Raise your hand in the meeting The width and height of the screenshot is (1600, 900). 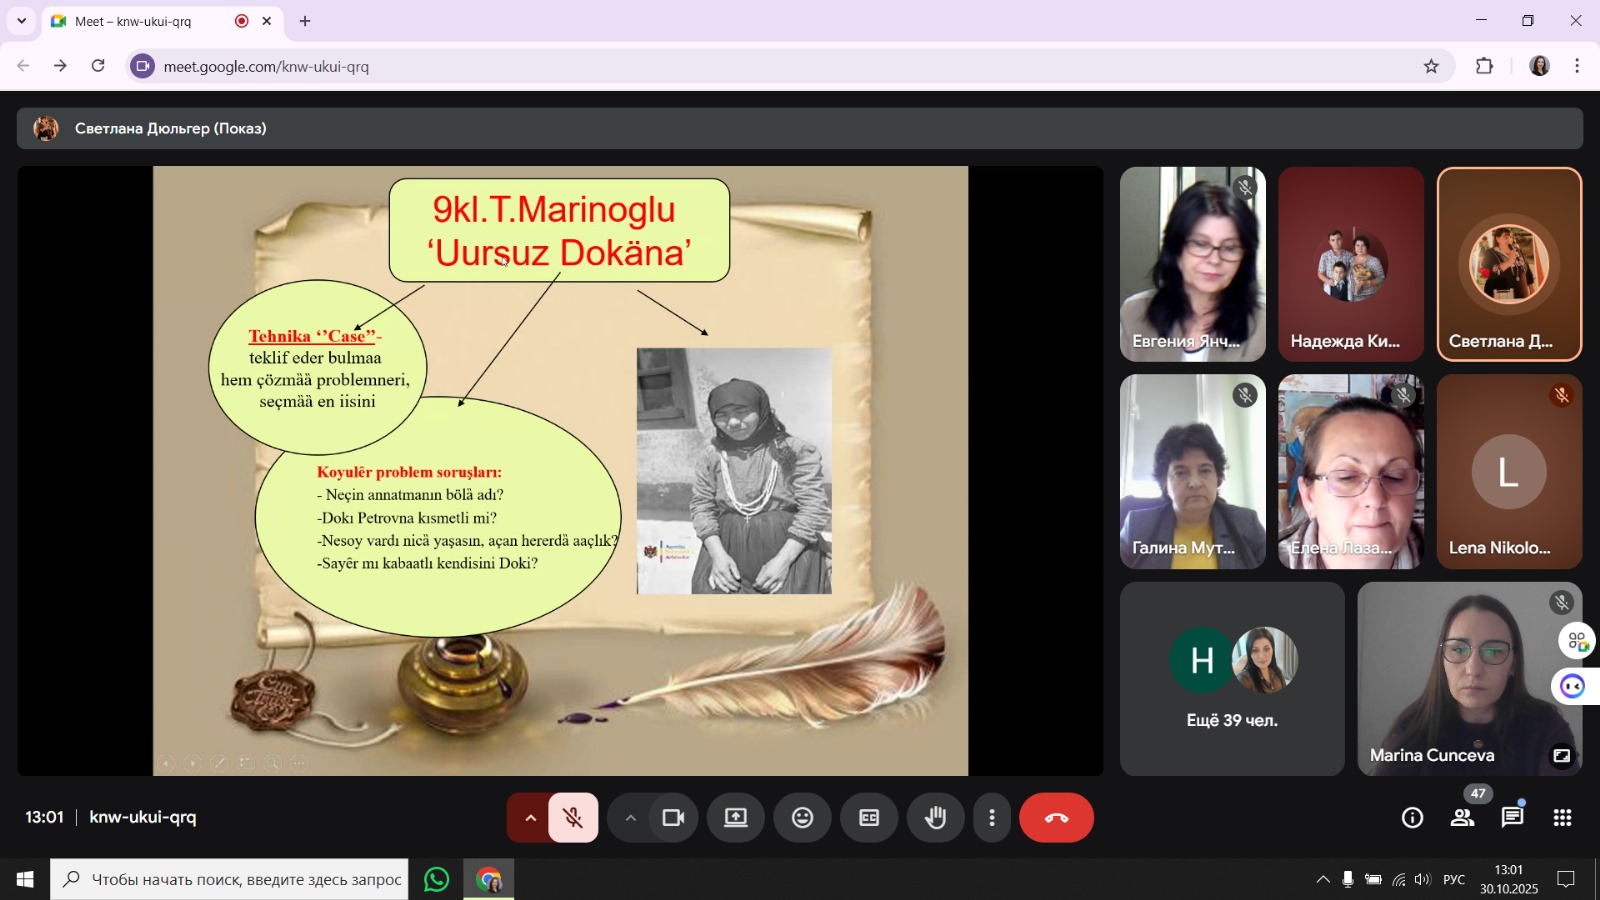point(935,818)
